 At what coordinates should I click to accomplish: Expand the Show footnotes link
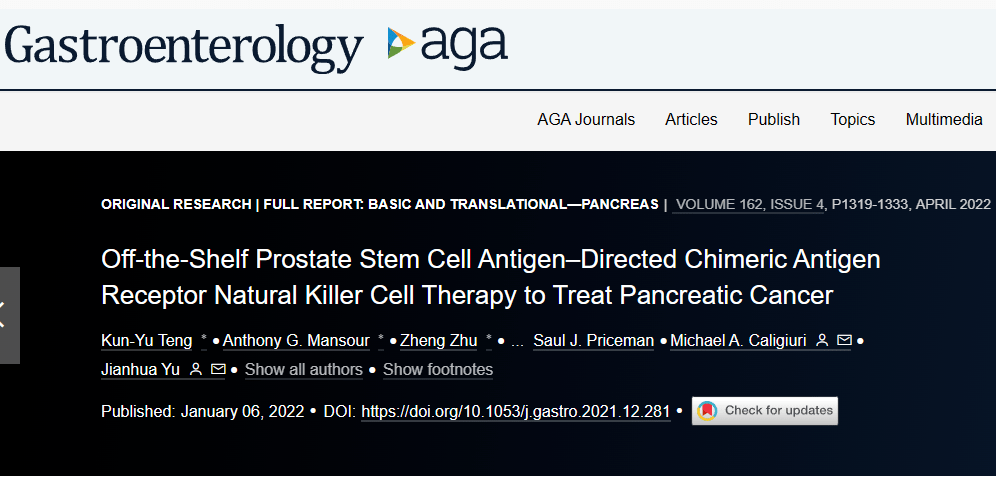click(438, 369)
